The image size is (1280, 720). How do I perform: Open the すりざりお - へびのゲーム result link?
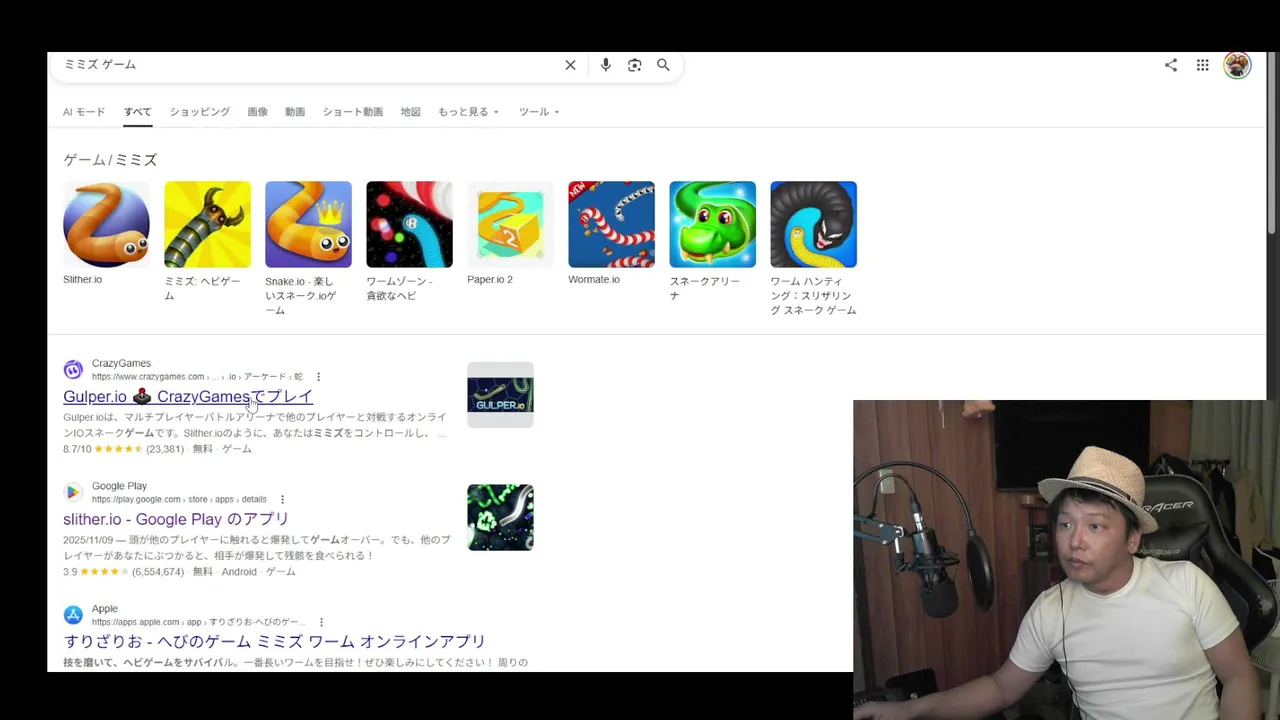point(274,642)
